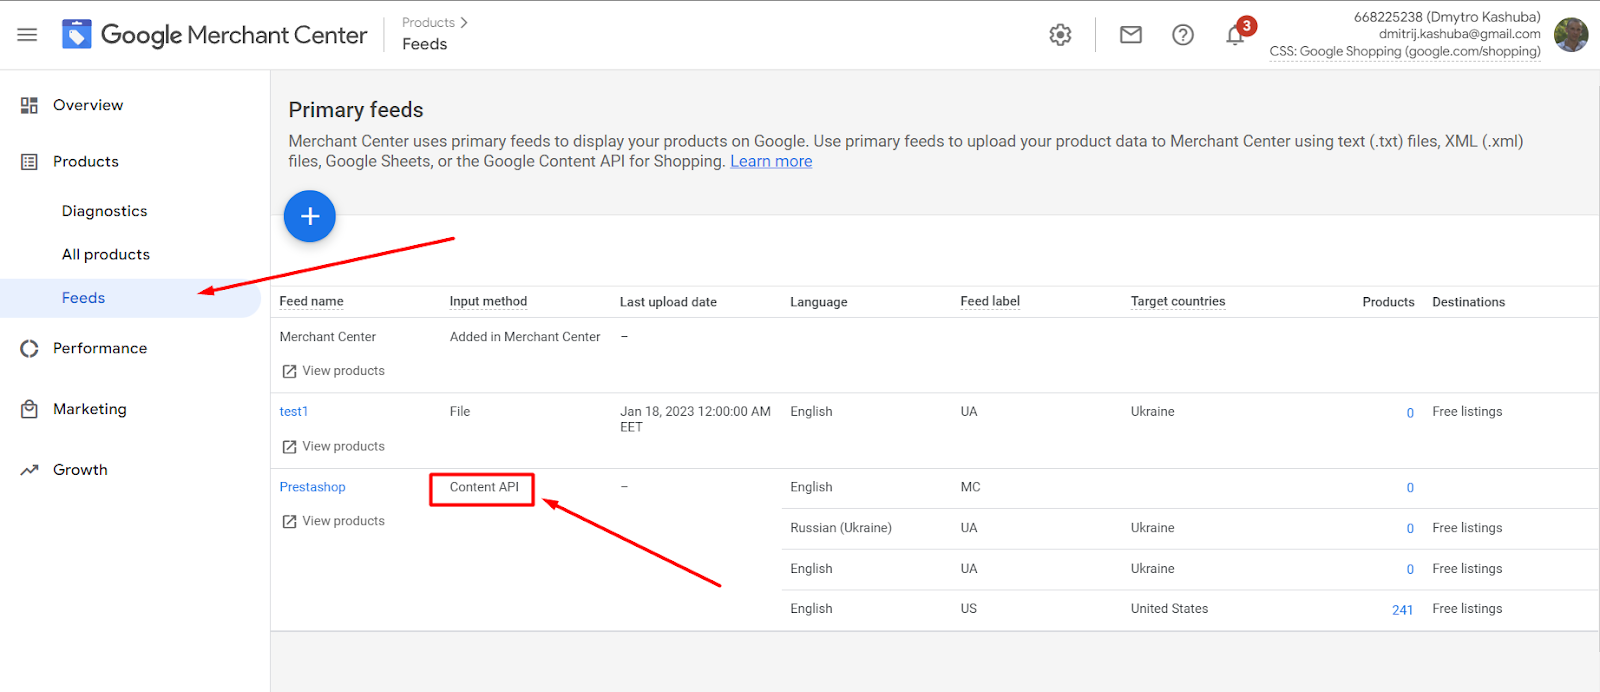This screenshot has width=1600, height=692.
Task: Click the Feed name column header
Action: click(x=311, y=301)
